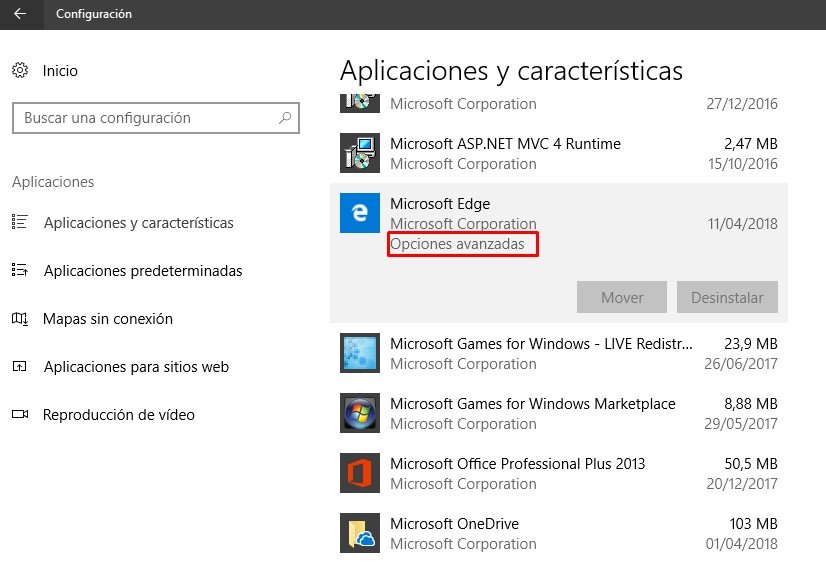The width and height of the screenshot is (826, 562).
Task: Select Microsoft ASP.NET MVC 4 Runtime entry
Action: (x=558, y=153)
